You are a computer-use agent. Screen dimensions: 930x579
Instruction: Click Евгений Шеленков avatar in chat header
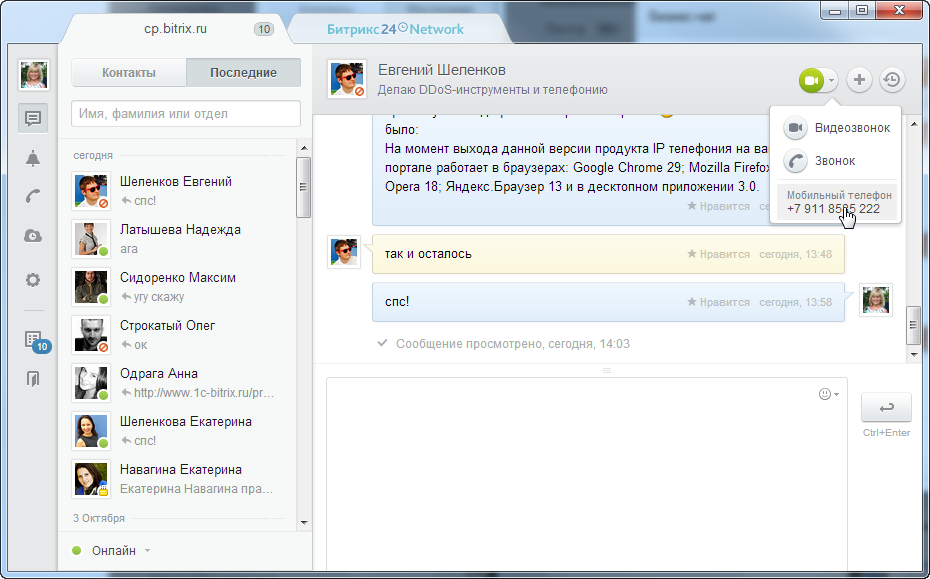coord(346,79)
